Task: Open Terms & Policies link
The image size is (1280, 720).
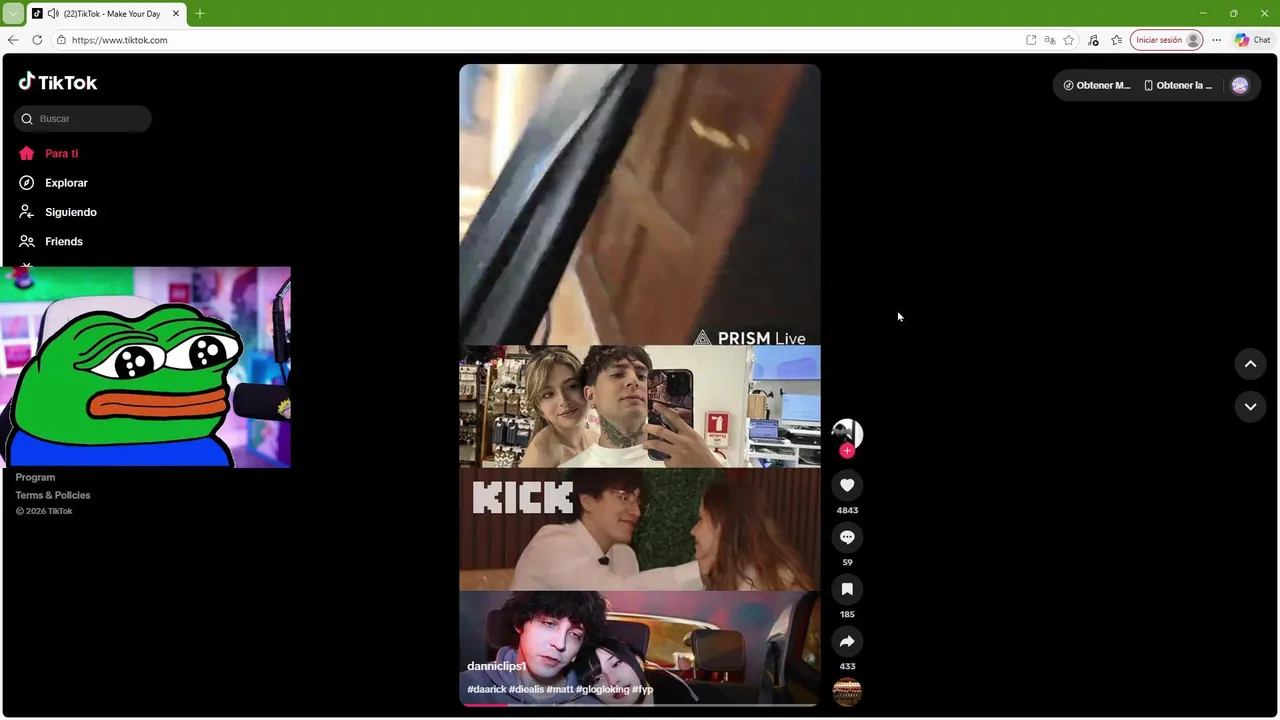Action: (53, 495)
